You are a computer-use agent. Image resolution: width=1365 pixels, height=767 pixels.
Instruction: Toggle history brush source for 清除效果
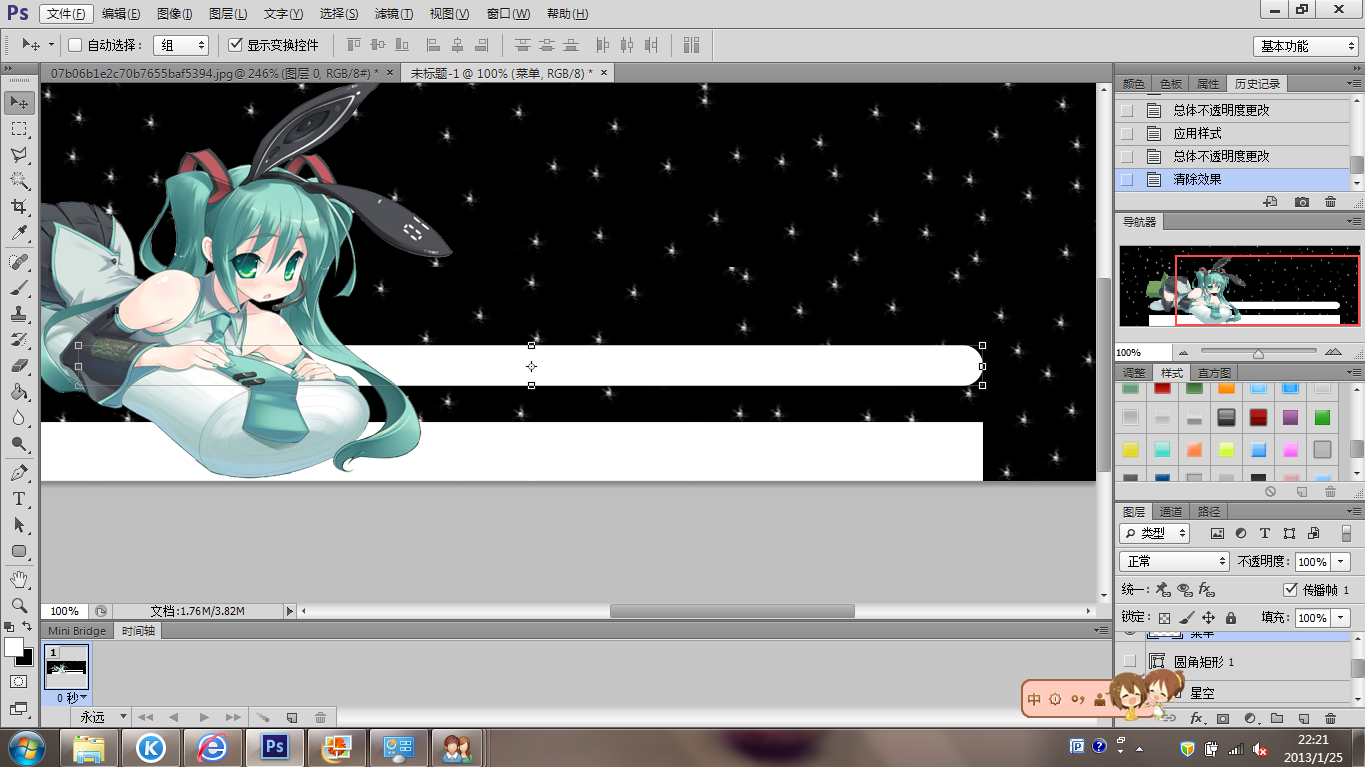[x=1127, y=180]
